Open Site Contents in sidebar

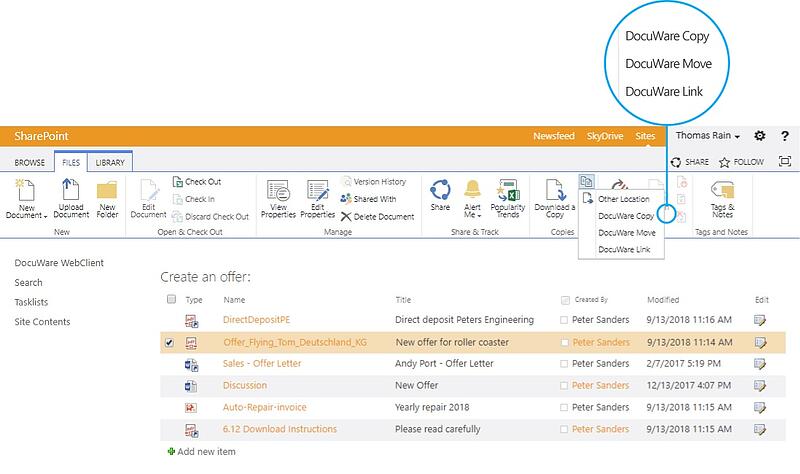click(x=42, y=321)
